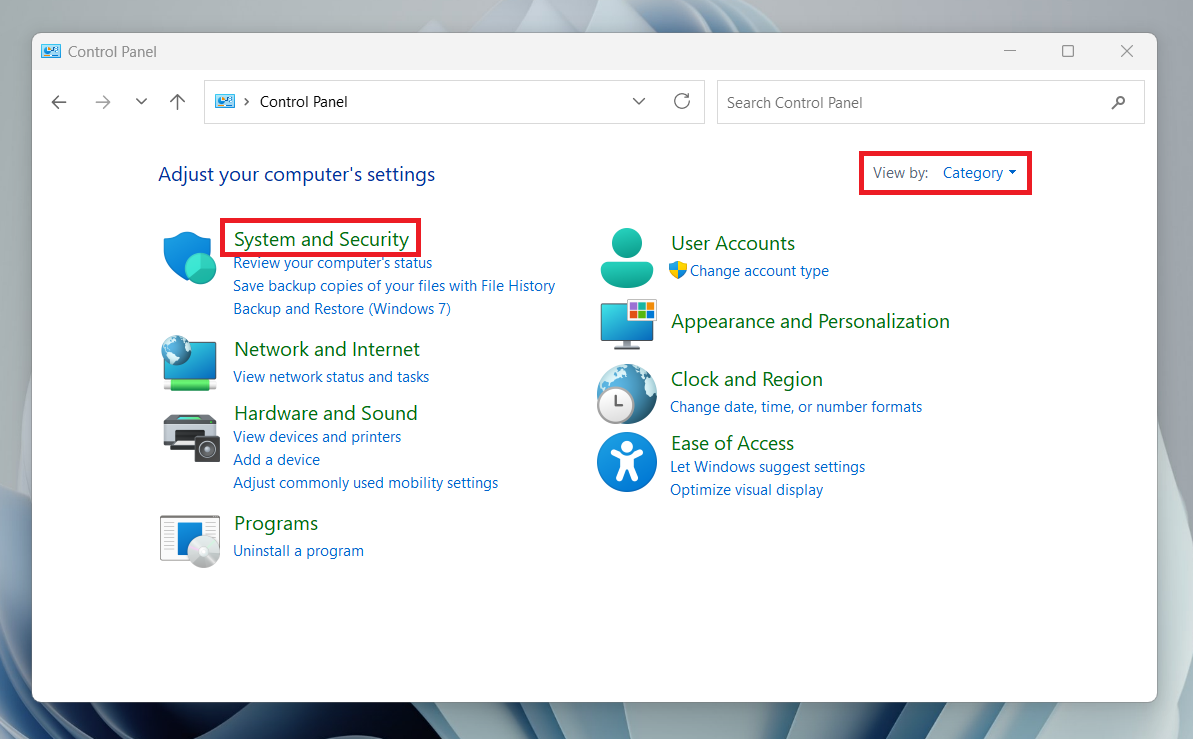Screen dimensions: 1193x739
Task: Open the Clock and Region globe icon
Action: tap(626, 393)
